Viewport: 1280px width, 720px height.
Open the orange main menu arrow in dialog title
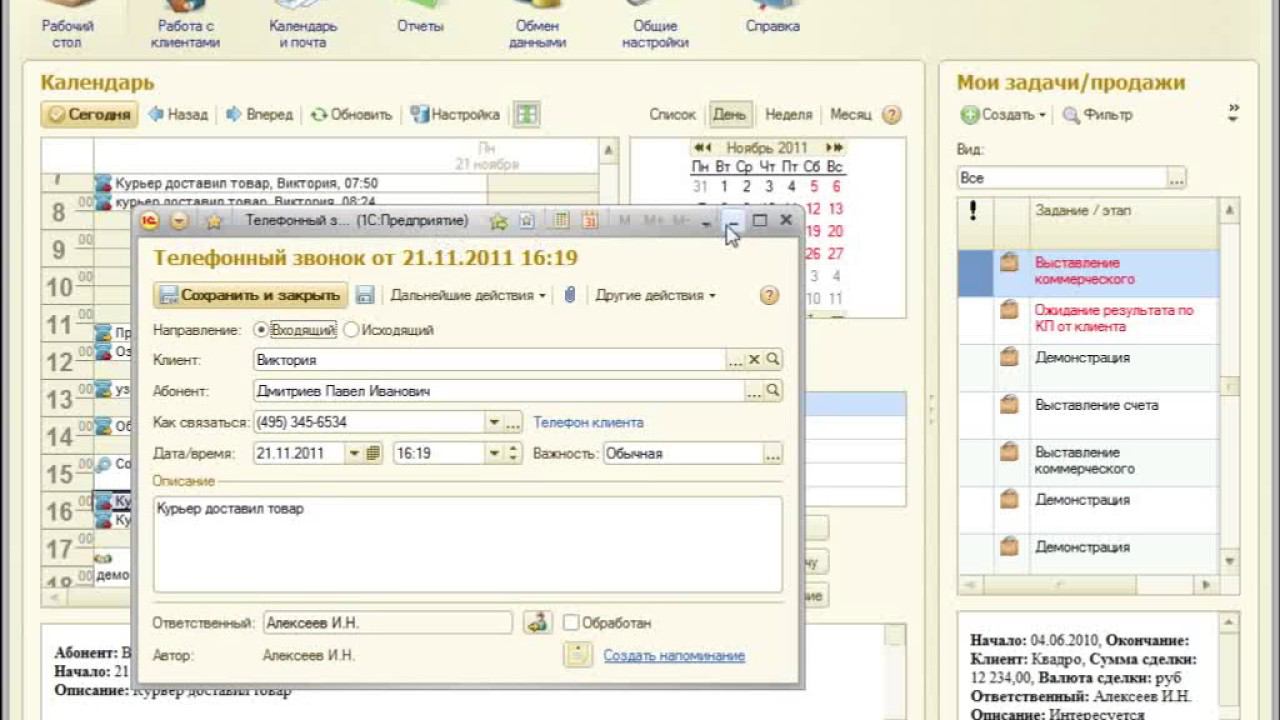tap(180, 221)
